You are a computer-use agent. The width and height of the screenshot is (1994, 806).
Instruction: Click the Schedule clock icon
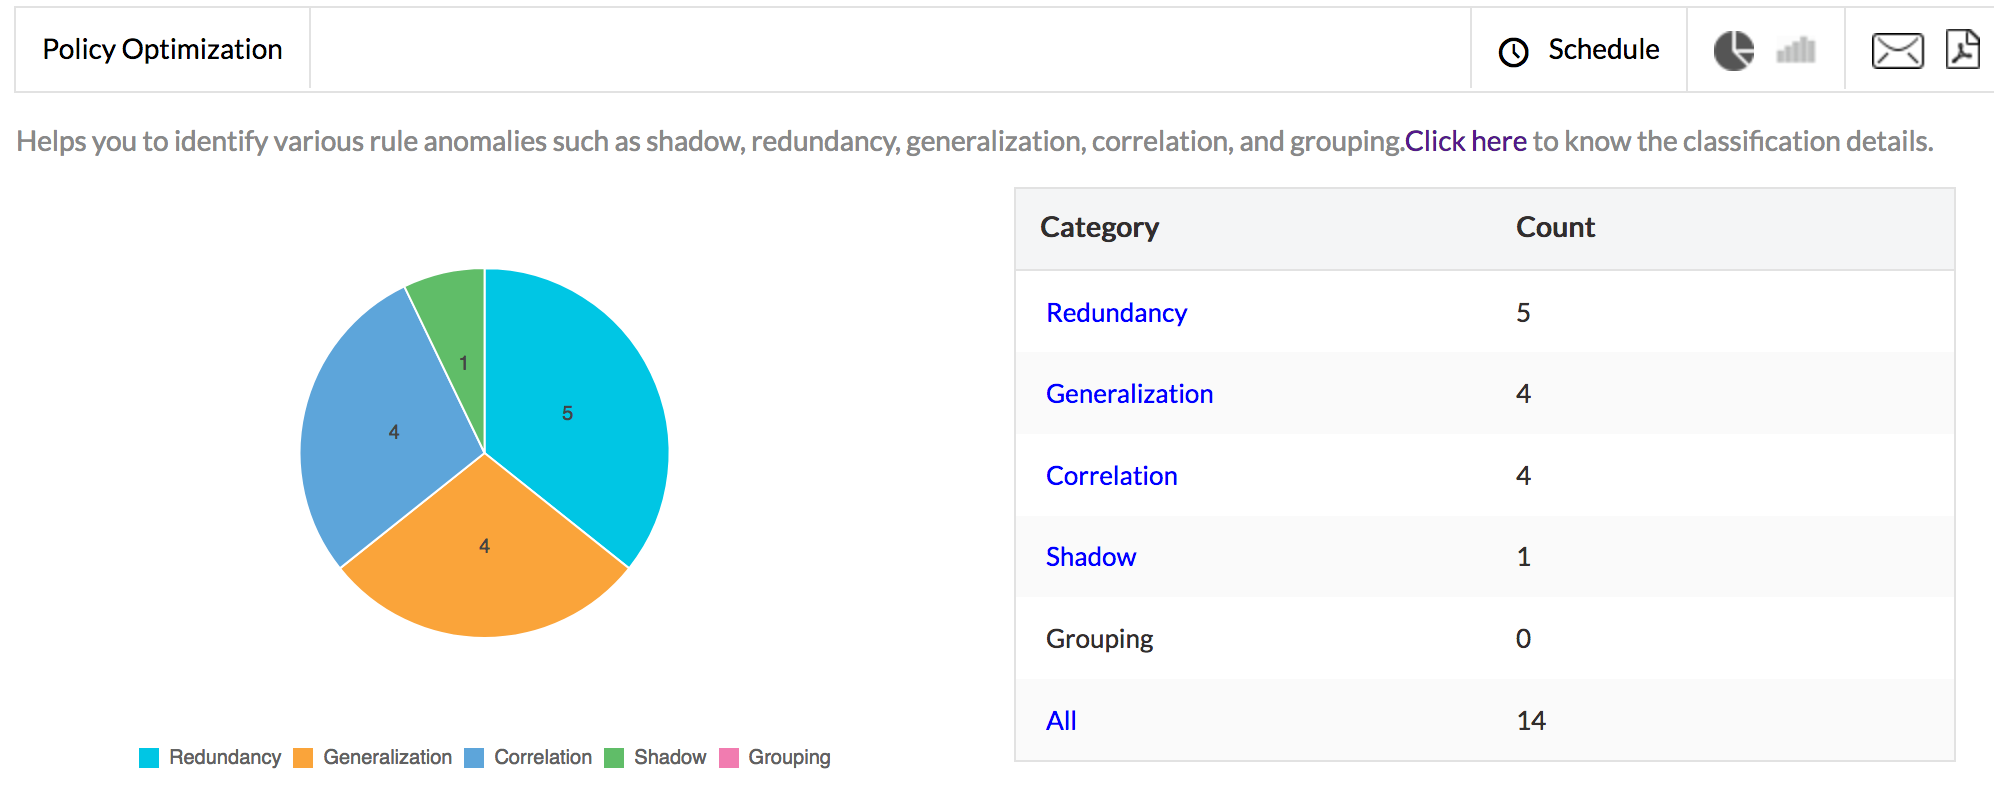tap(1514, 52)
